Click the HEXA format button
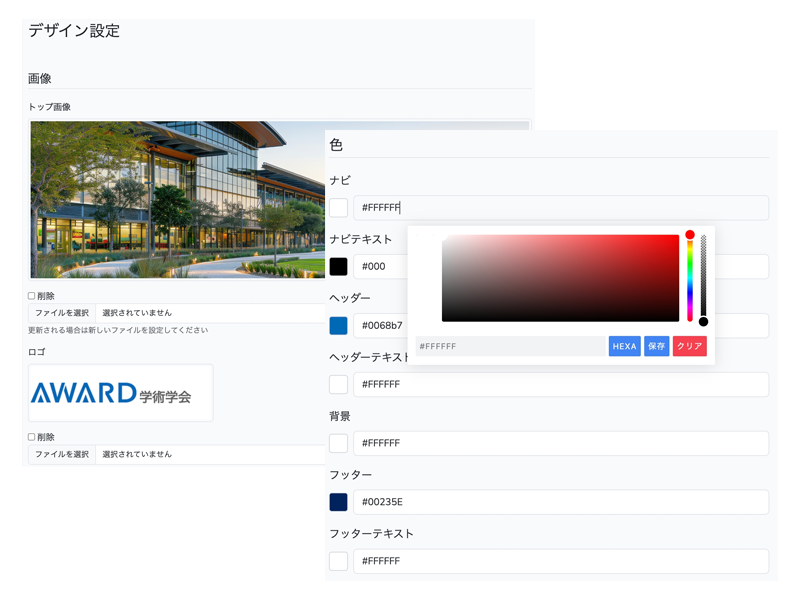This screenshot has width=800, height=600. point(624,346)
